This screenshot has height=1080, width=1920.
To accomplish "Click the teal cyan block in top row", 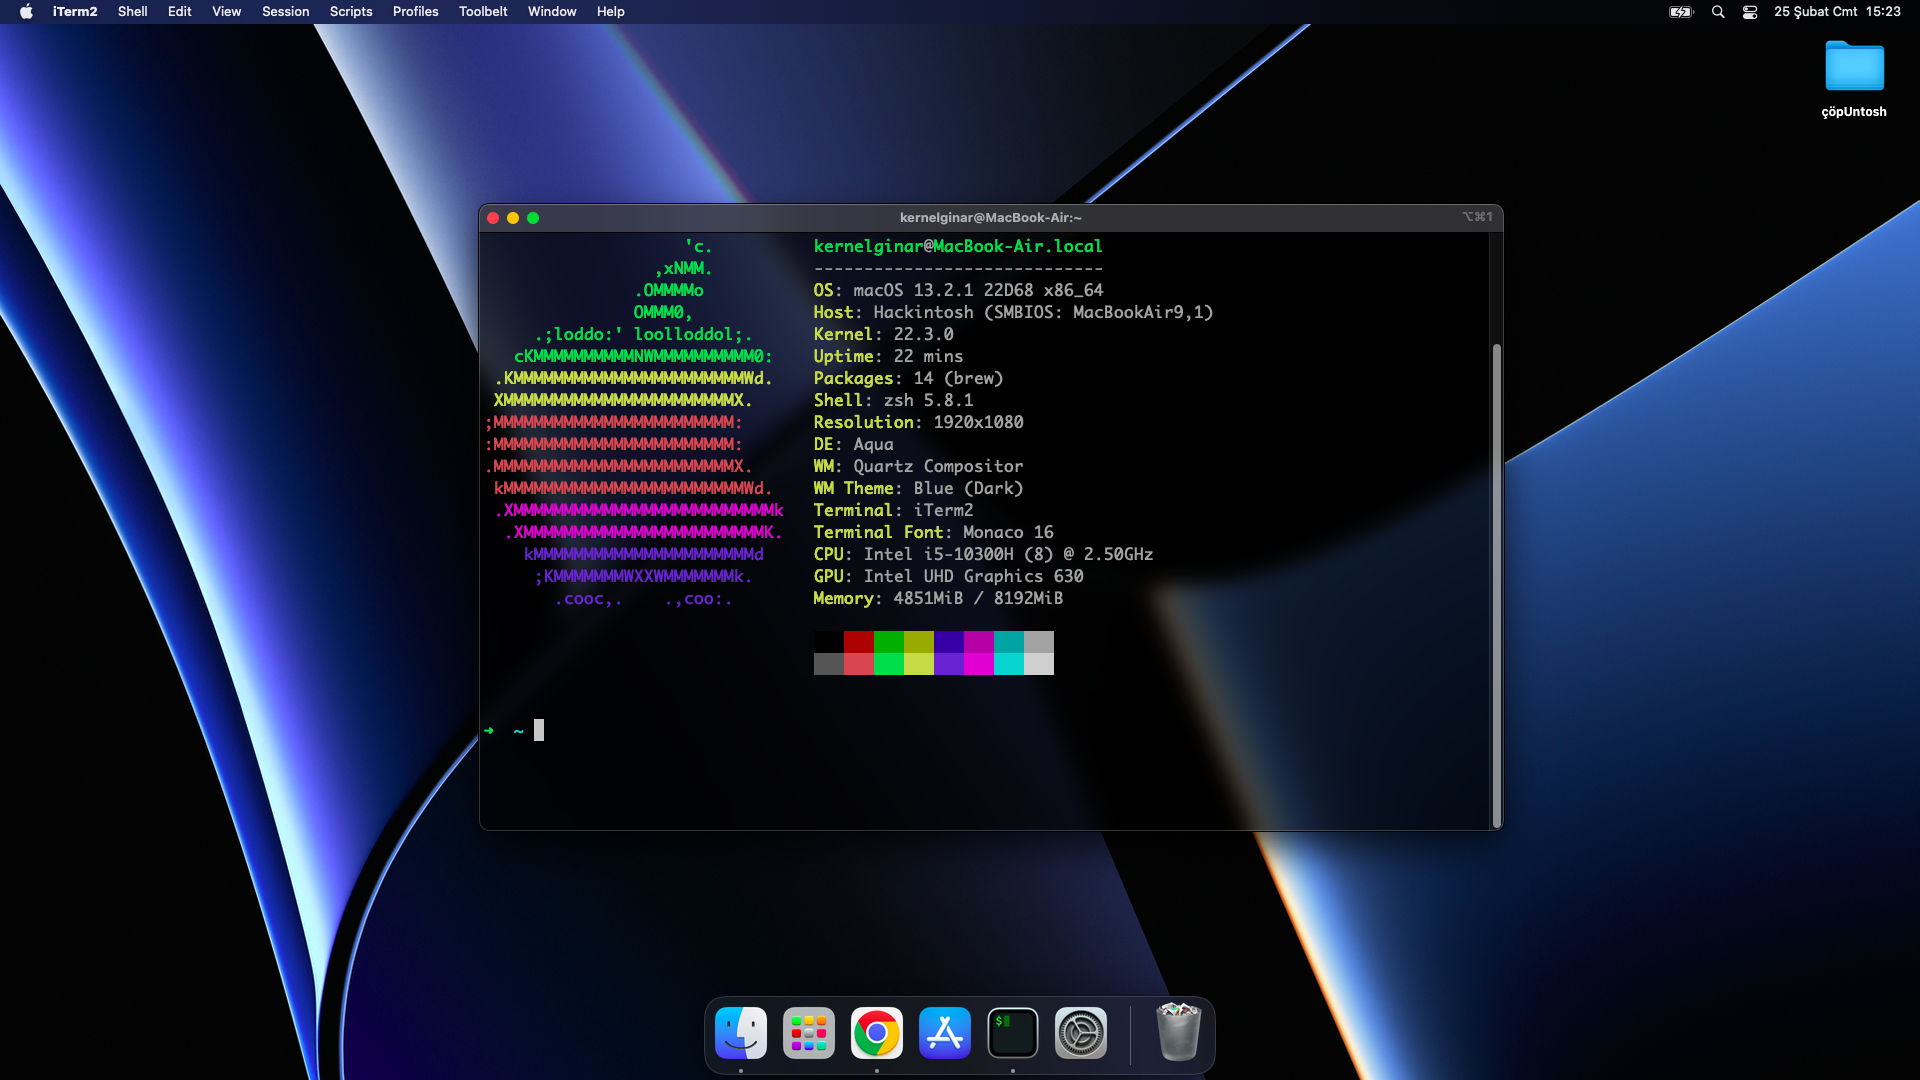I will point(1008,642).
